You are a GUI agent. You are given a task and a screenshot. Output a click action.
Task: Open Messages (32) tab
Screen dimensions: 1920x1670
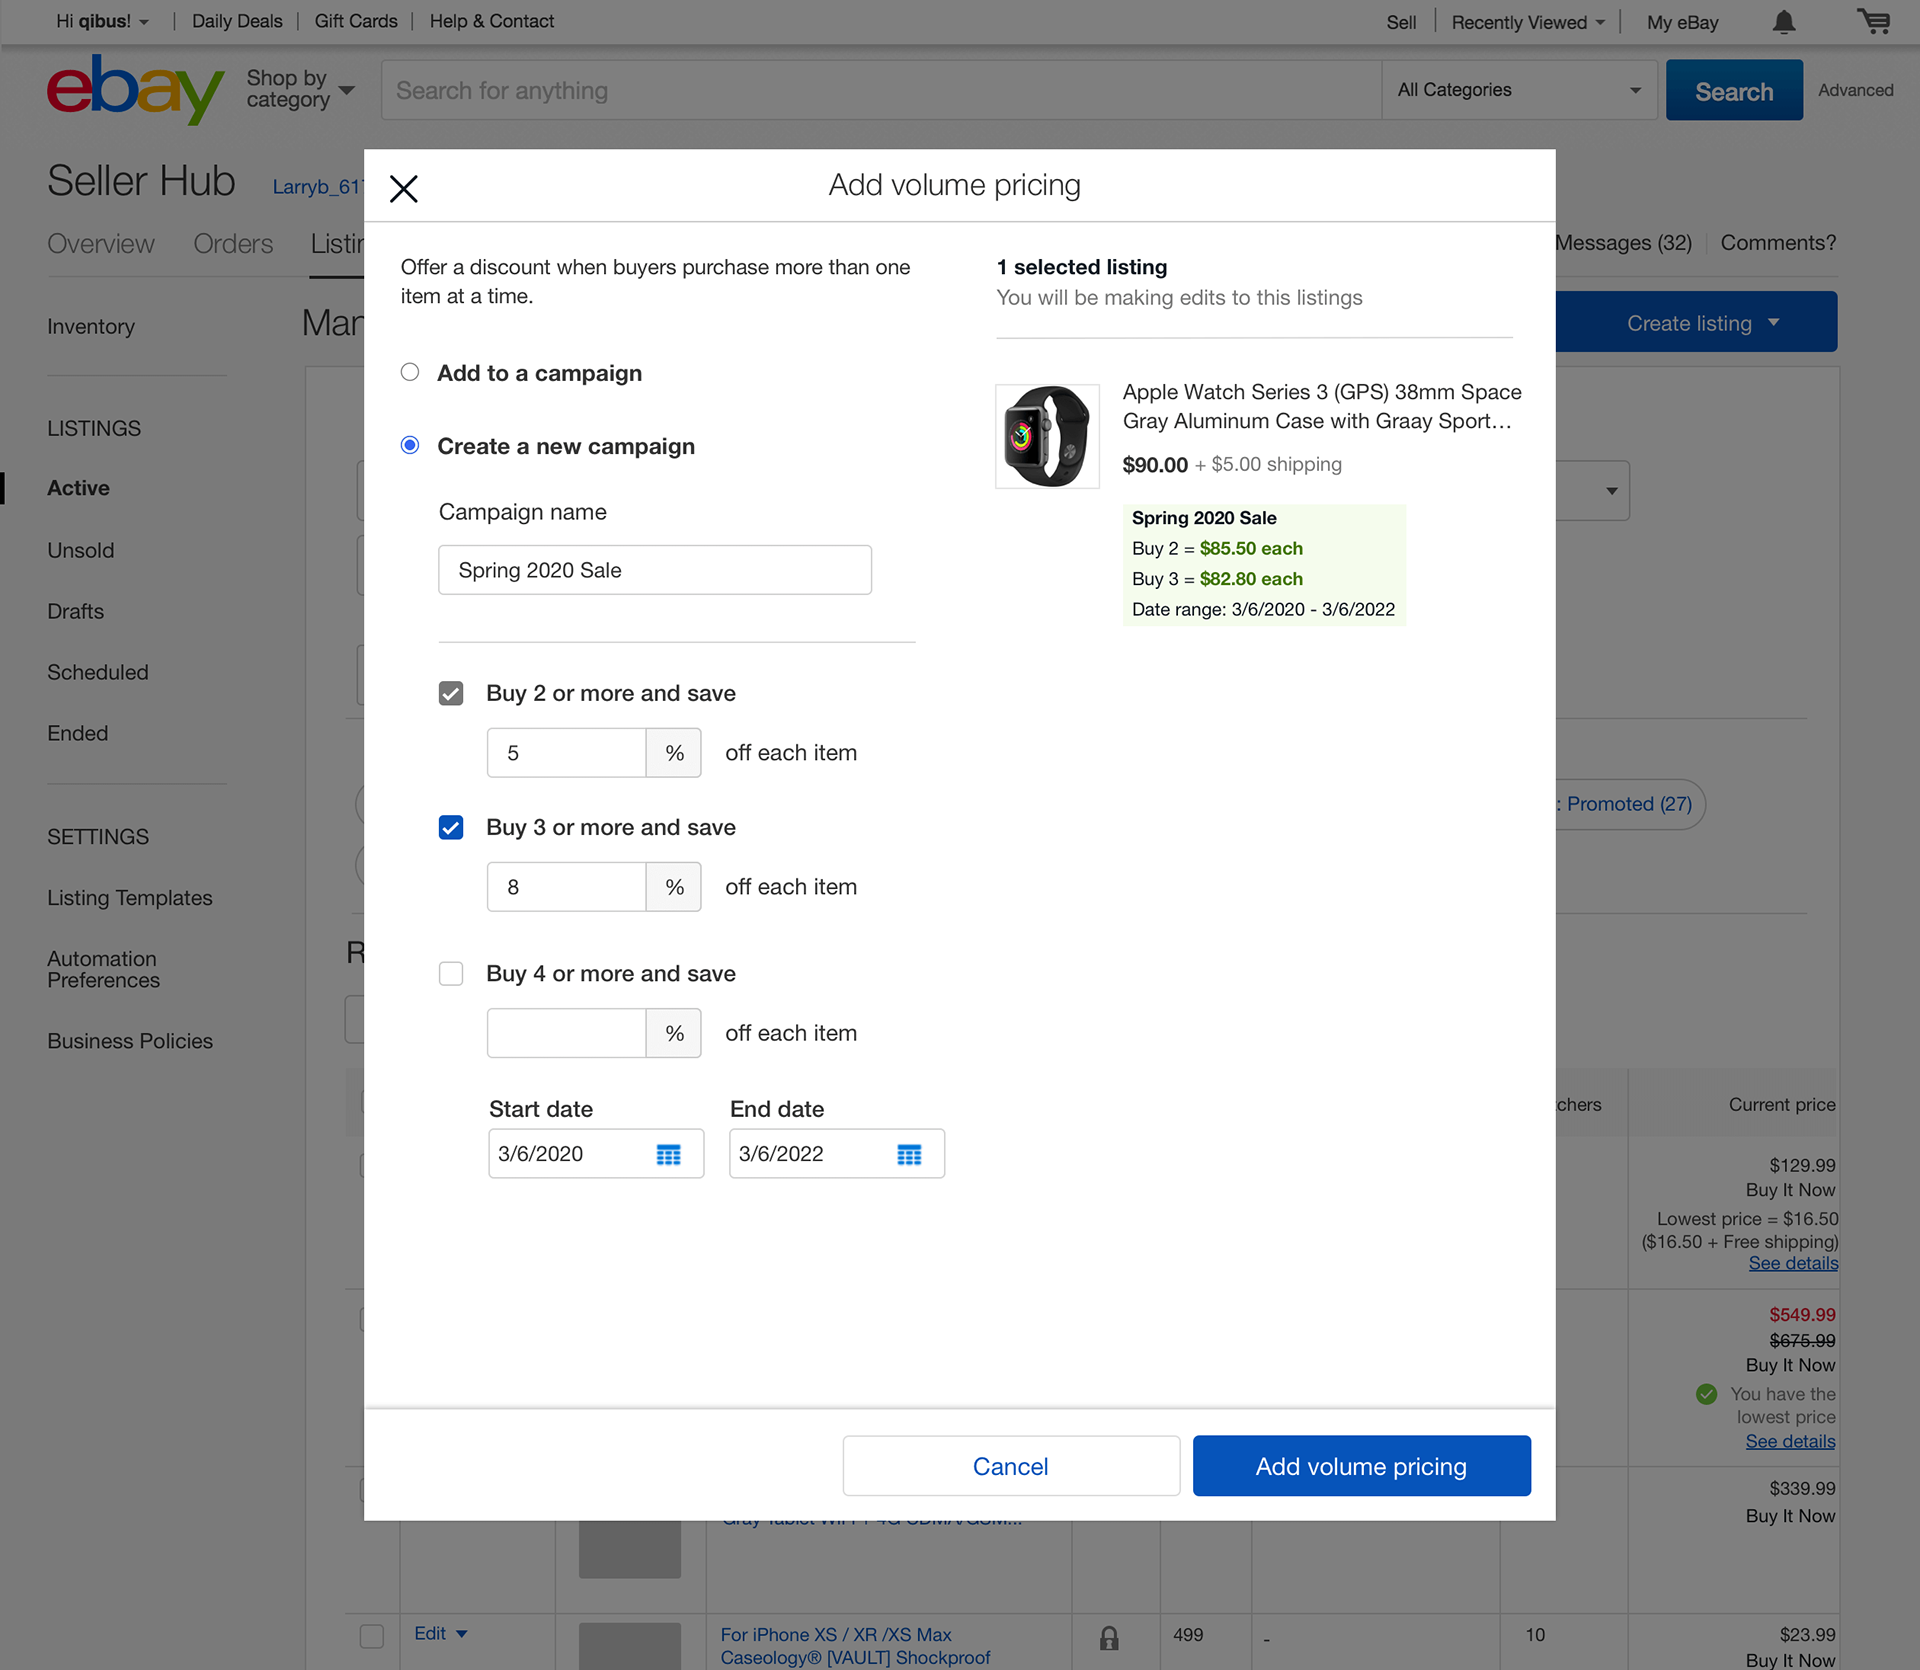coord(1623,243)
